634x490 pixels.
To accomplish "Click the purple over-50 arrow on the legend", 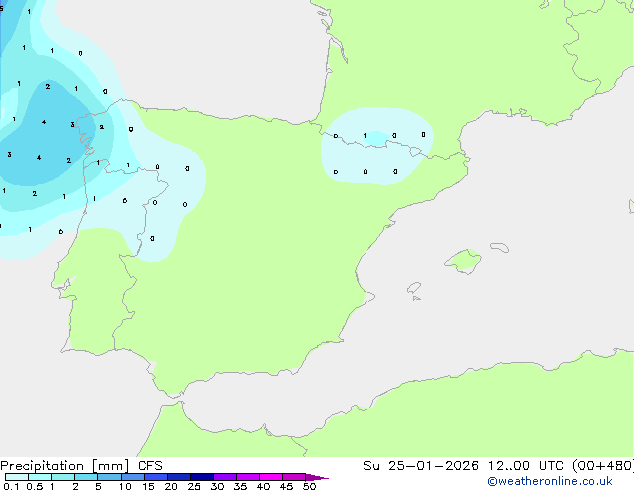I will [x=317, y=477].
